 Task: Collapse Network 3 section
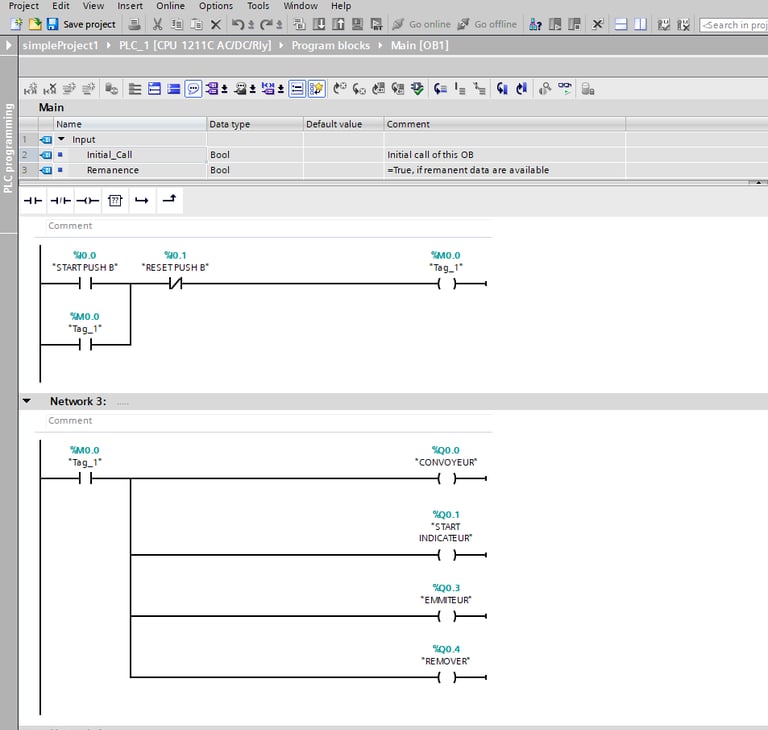27,401
